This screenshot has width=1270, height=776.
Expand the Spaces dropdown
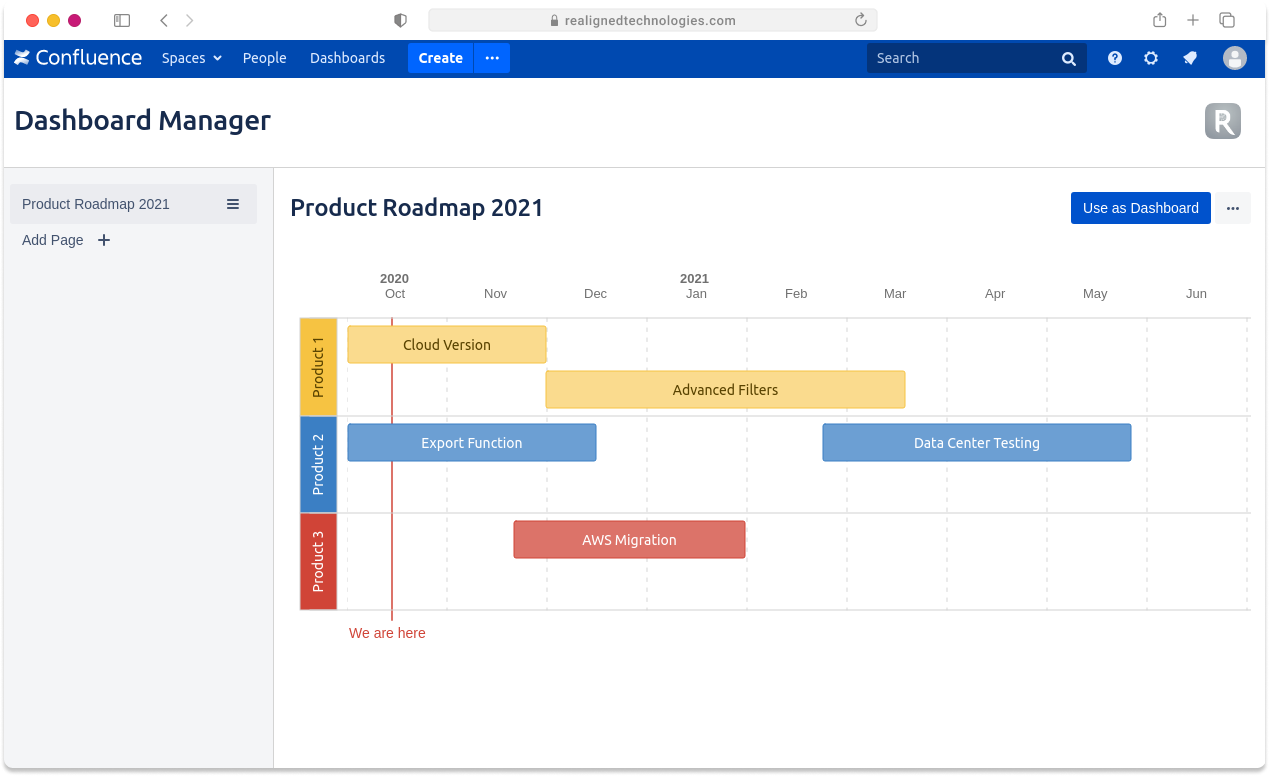coord(191,58)
